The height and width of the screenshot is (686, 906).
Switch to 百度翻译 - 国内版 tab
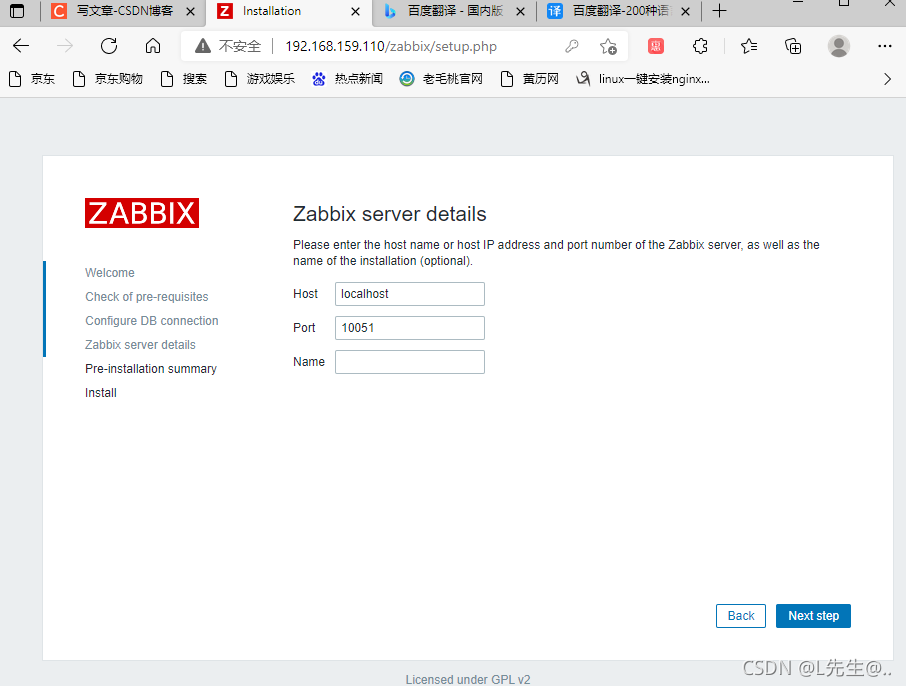(455, 11)
